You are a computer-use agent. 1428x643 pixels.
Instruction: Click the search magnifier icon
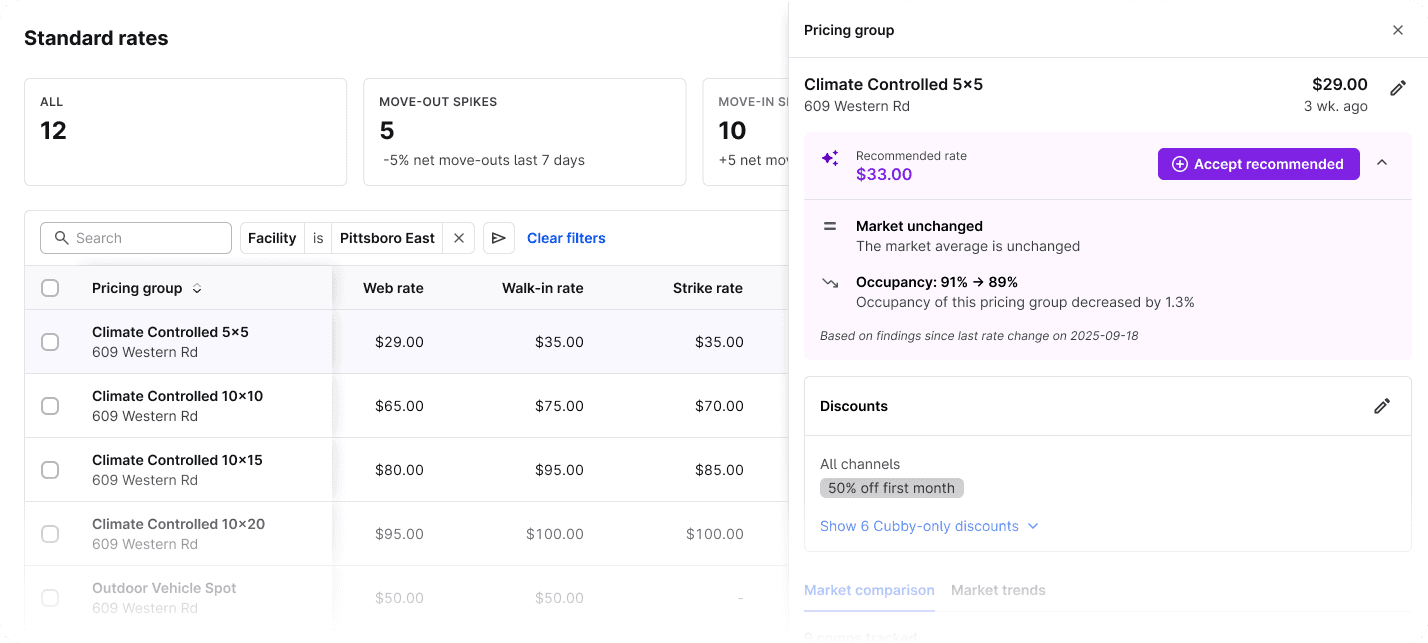(x=60, y=238)
